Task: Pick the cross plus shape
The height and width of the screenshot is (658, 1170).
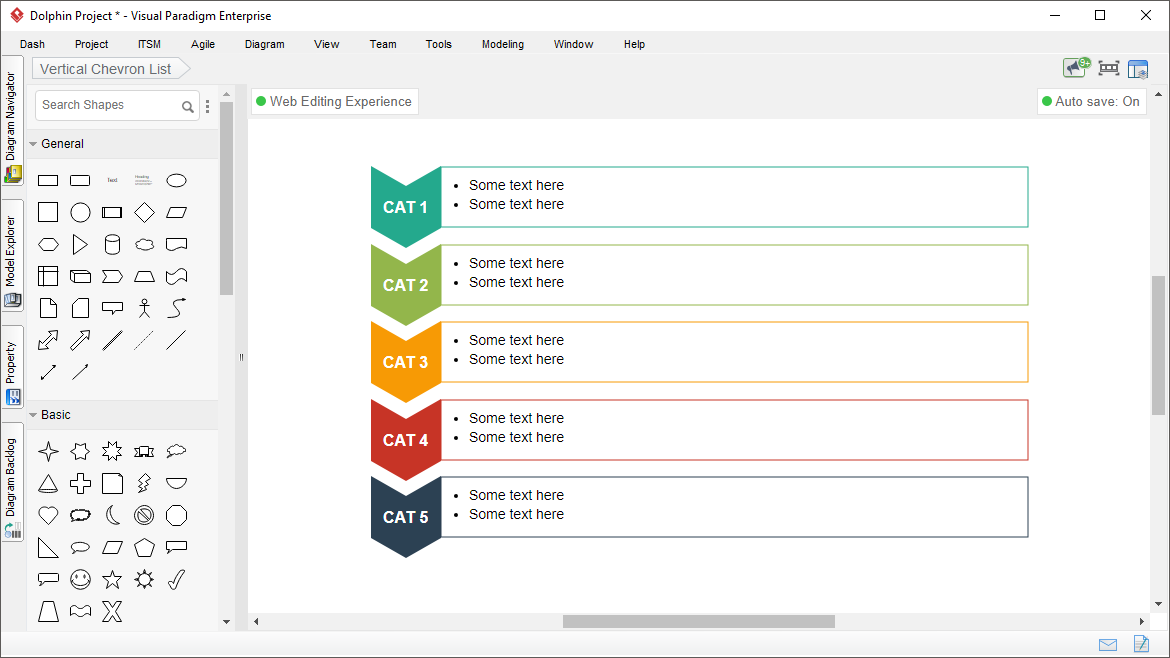Action: coord(80,483)
